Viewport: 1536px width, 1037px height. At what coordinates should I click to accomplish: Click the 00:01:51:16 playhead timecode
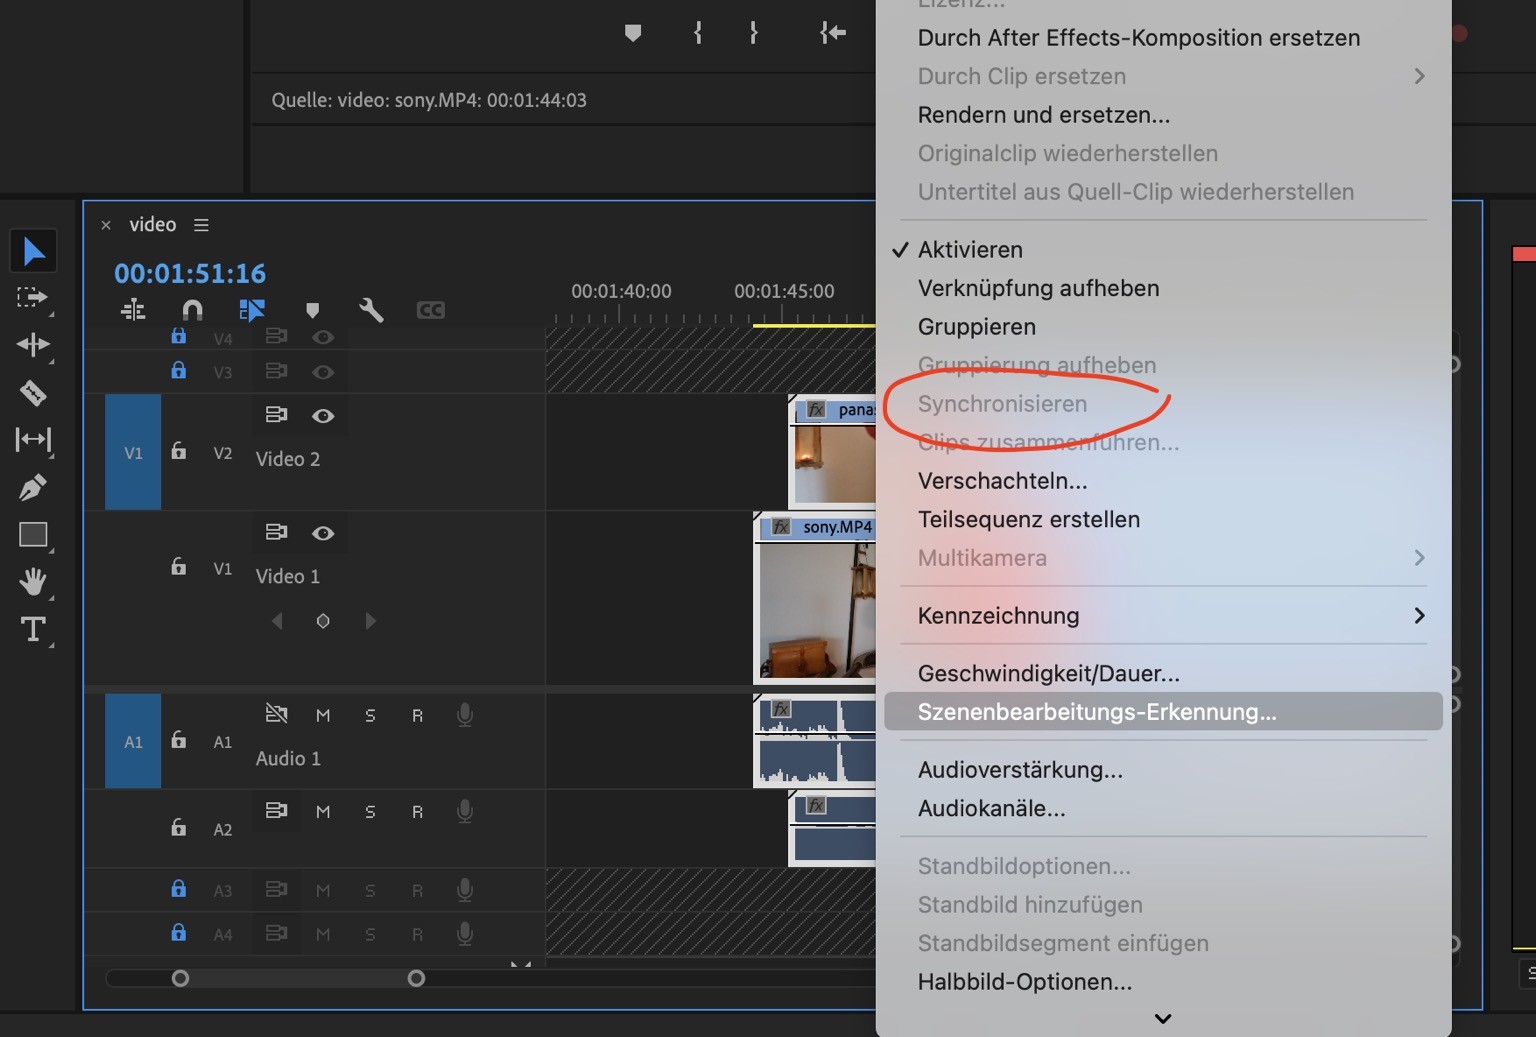point(190,274)
